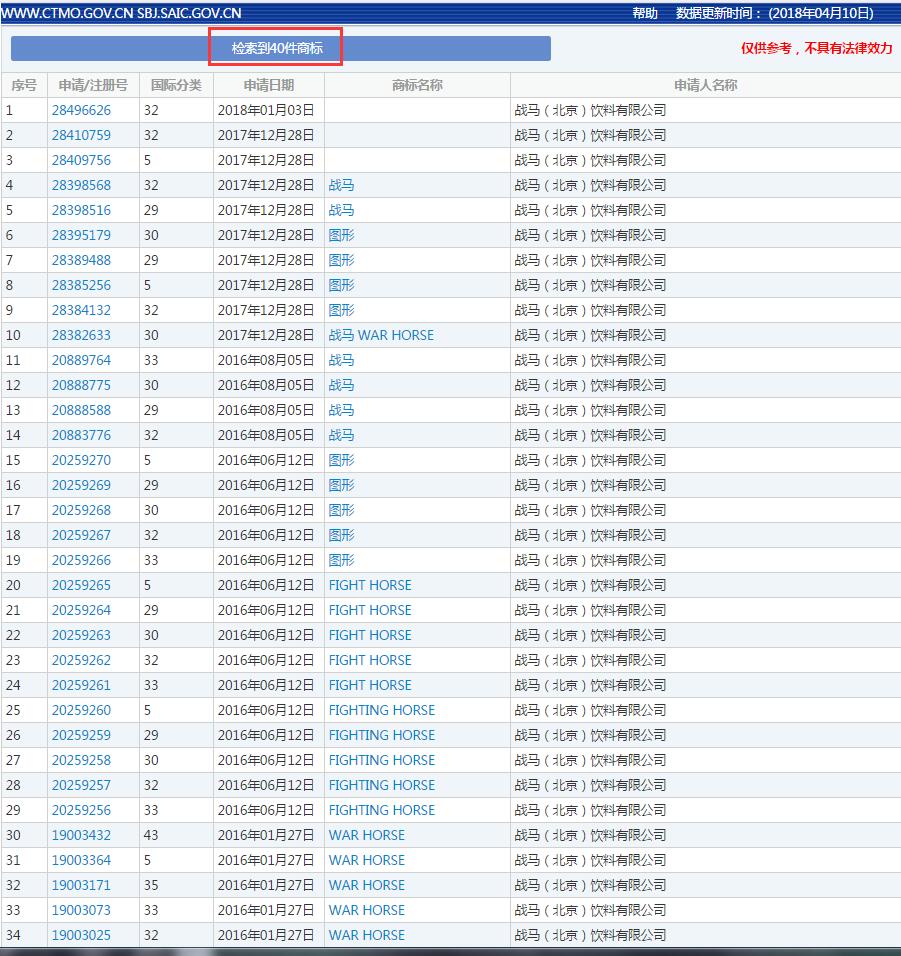Screen dimensions: 901x956
Task: Click the 仅供参考，不具有法律效力 disclaimer
Action: tap(817, 48)
